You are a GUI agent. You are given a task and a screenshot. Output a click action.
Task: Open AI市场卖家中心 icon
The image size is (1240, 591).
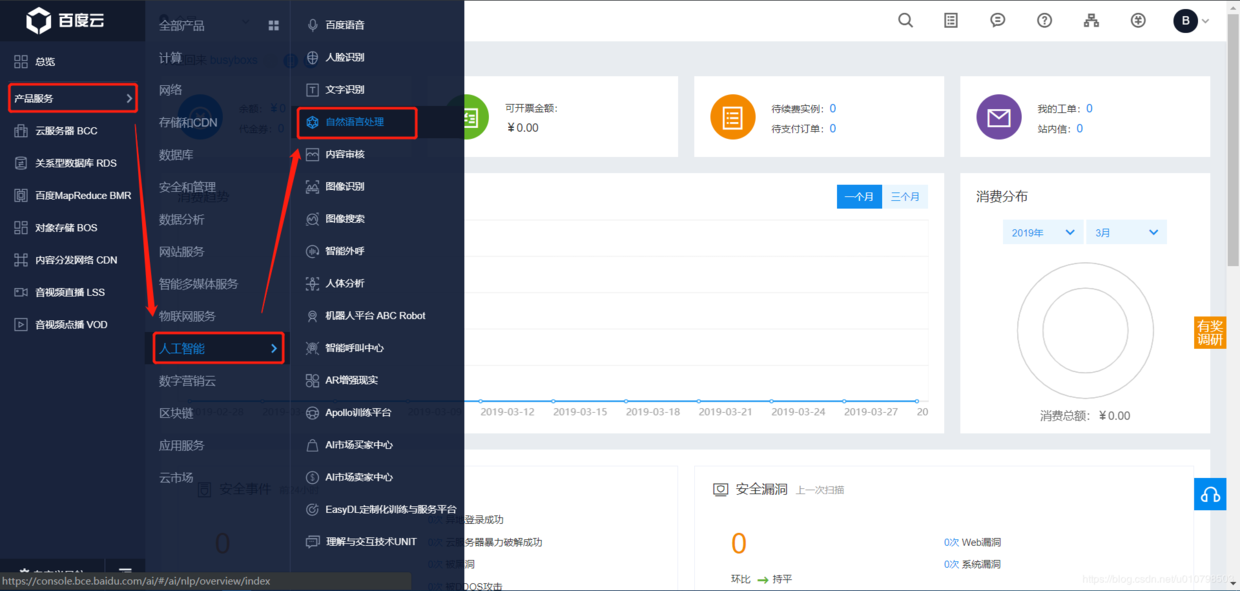pyautogui.click(x=313, y=477)
